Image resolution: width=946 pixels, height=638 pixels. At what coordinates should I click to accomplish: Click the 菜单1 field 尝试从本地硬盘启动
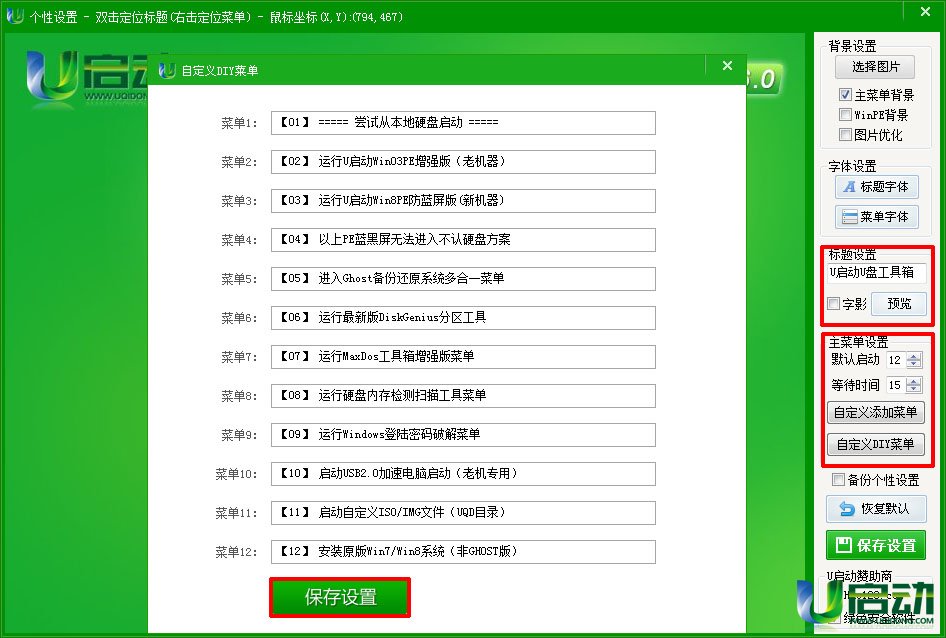click(463, 123)
